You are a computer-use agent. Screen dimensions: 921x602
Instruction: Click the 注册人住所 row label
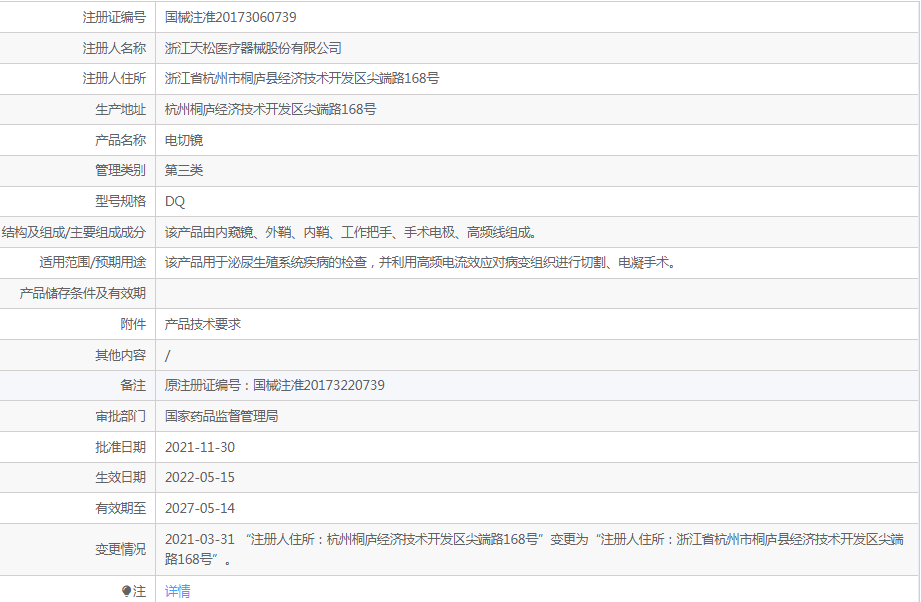click(x=114, y=79)
